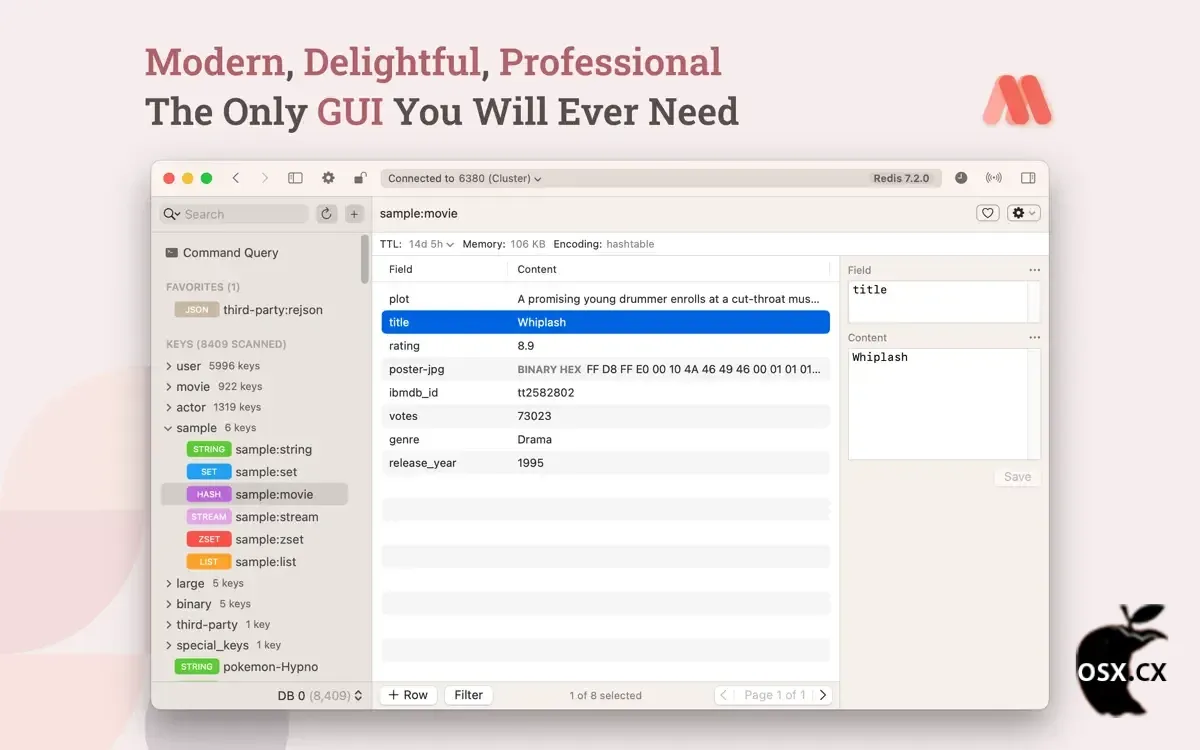The width and height of the screenshot is (1200, 750).
Task: Select the poster-jpg row
Action: (x=606, y=369)
